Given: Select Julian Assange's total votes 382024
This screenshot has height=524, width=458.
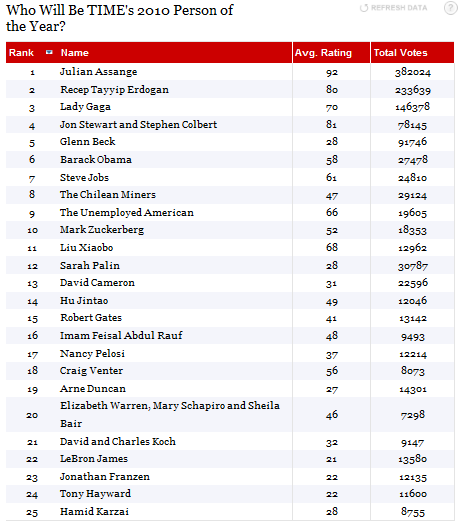Looking at the screenshot, I should [x=413, y=72].
